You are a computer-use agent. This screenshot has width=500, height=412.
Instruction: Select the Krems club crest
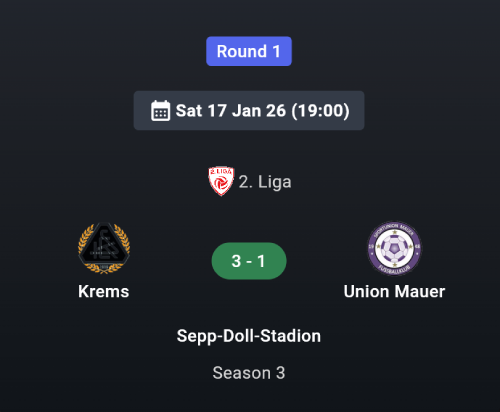[x=104, y=248]
